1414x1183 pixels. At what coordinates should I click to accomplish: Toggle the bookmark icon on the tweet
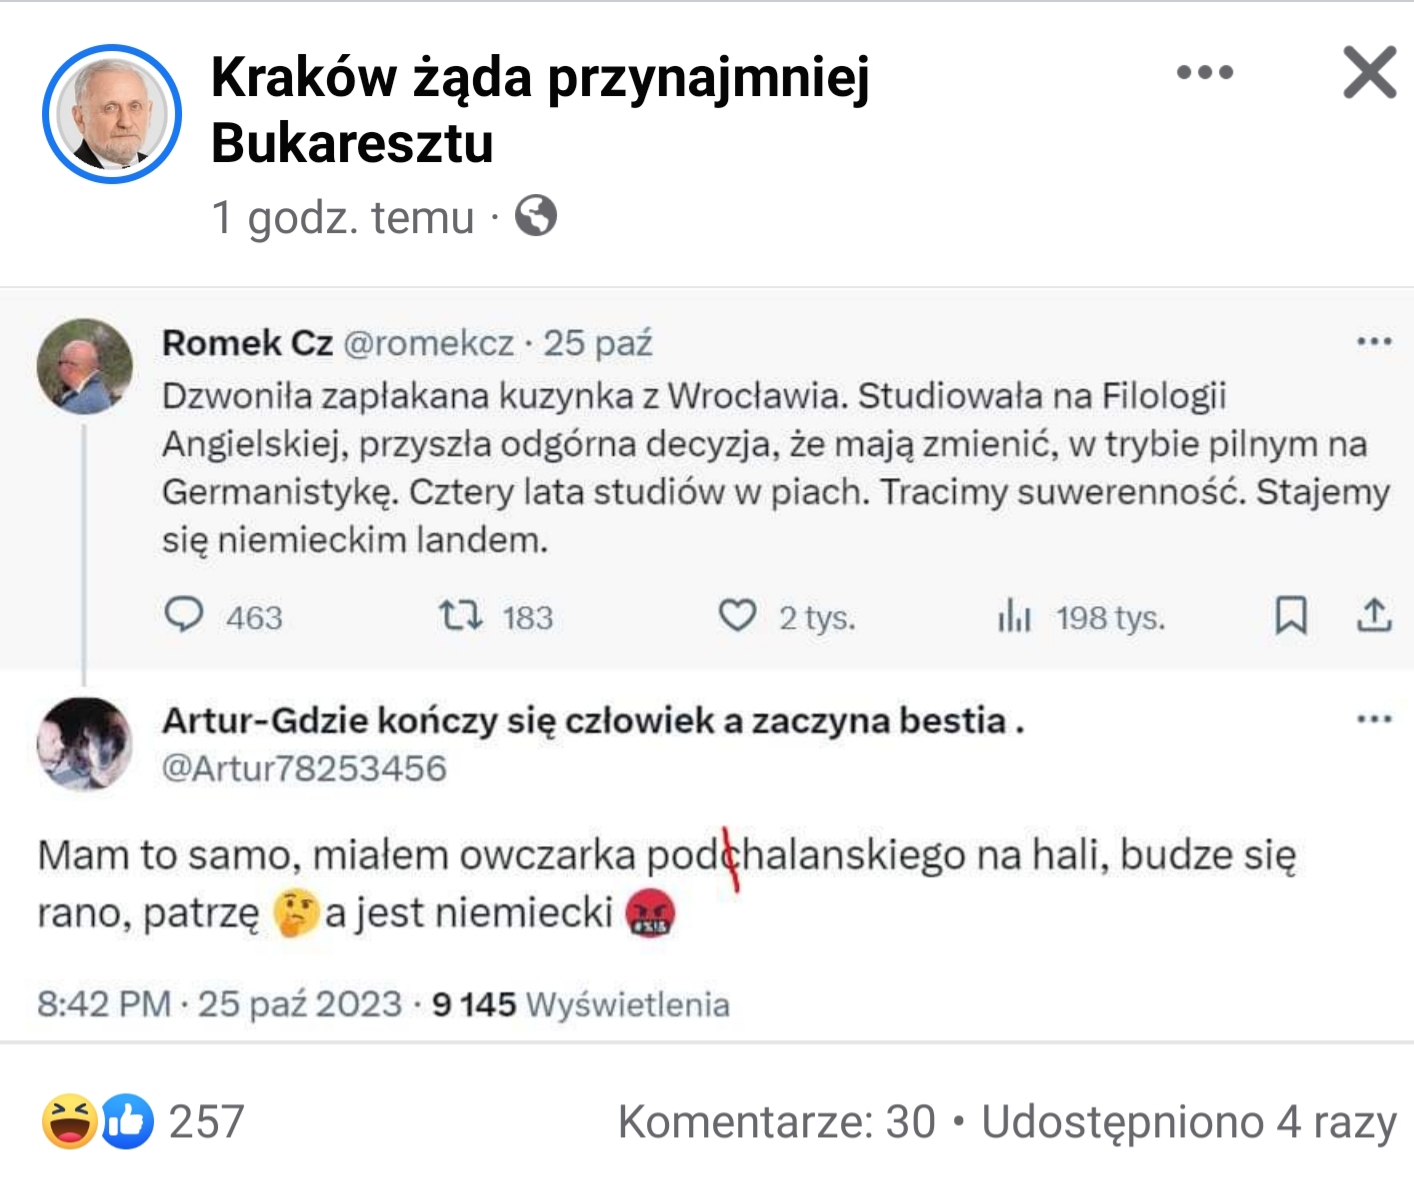[x=1291, y=615]
